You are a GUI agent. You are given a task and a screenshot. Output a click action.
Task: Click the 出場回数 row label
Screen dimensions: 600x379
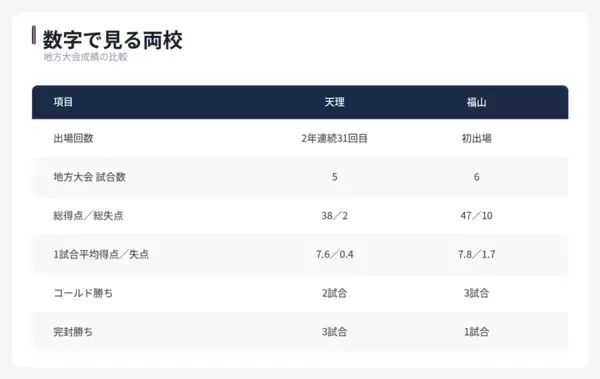click(x=73, y=138)
